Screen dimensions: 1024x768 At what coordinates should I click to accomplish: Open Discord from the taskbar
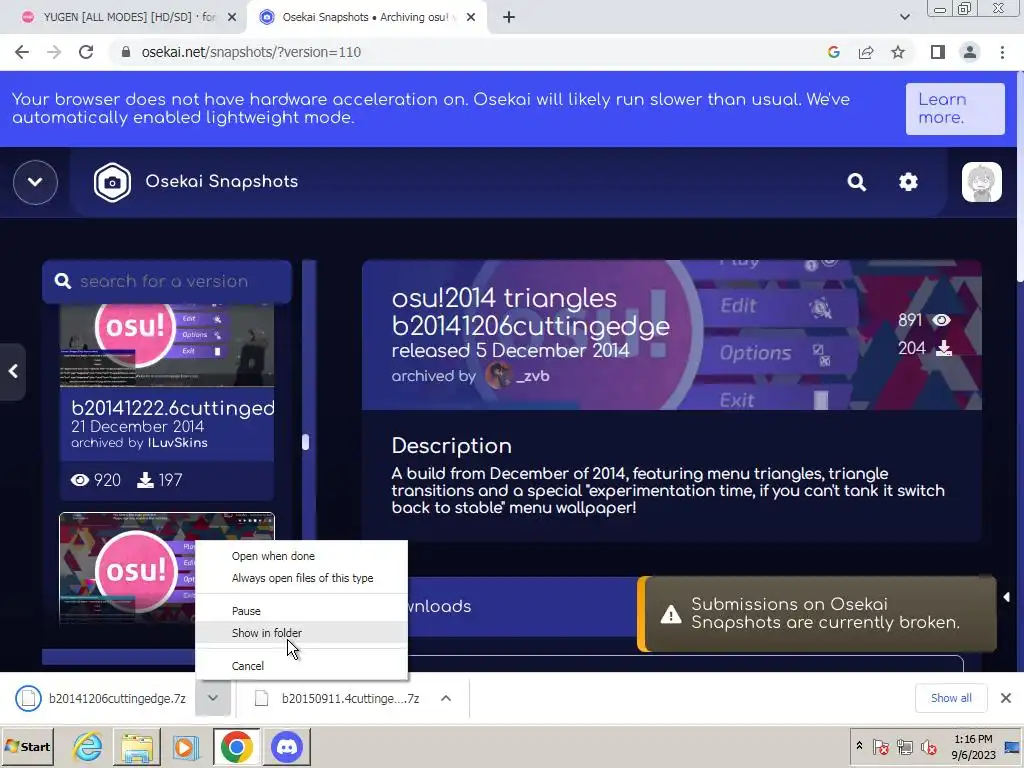pyautogui.click(x=287, y=746)
